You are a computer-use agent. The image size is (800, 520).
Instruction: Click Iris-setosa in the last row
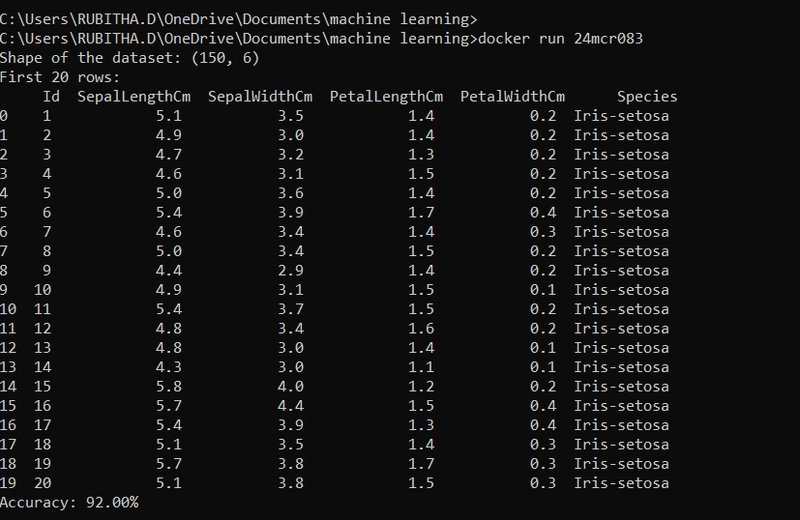coord(621,483)
